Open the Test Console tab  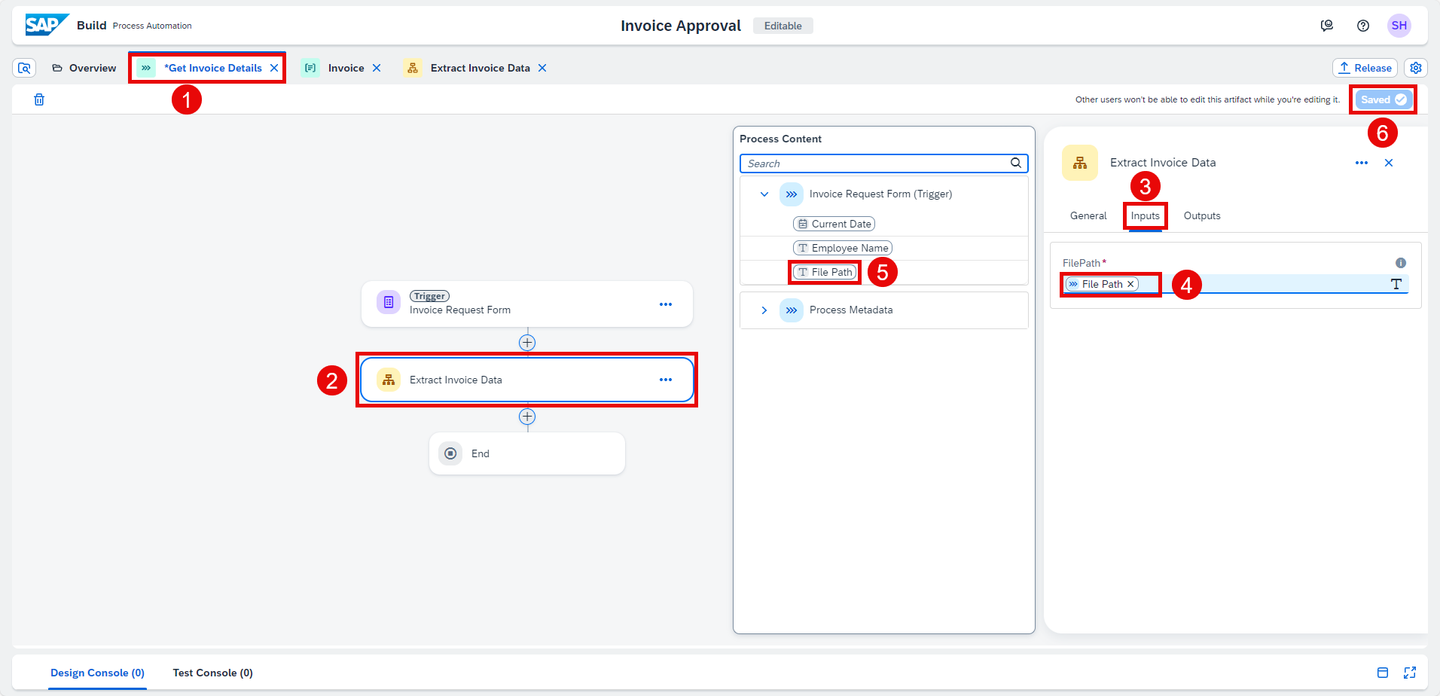coord(213,673)
